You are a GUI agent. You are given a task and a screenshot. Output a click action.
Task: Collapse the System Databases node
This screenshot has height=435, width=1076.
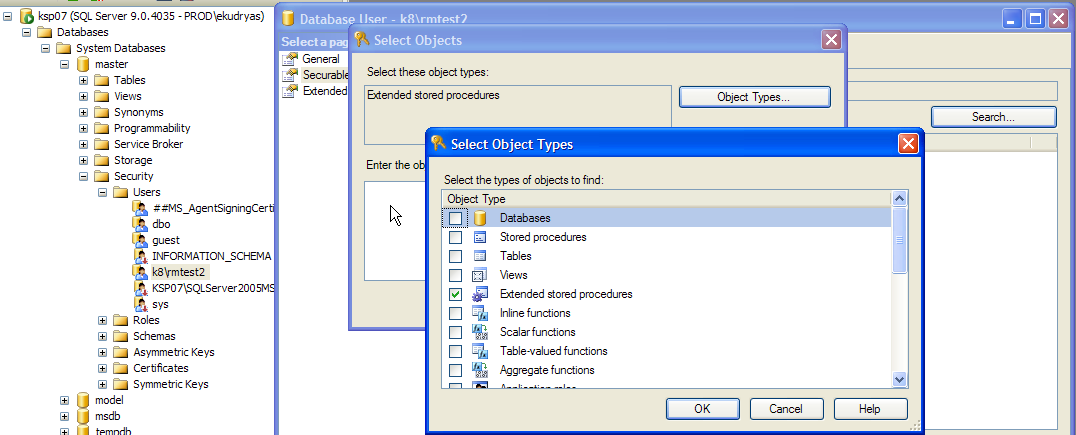point(45,48)
